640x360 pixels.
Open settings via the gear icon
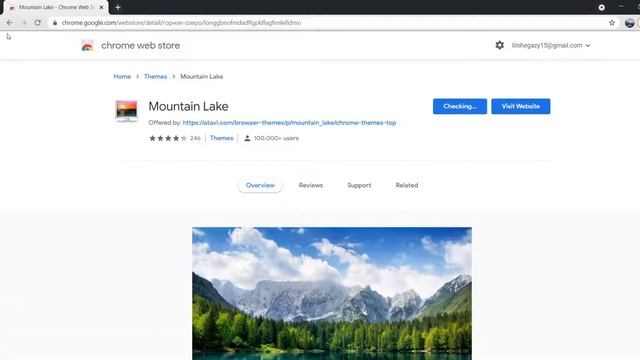[x=500, y=45]
